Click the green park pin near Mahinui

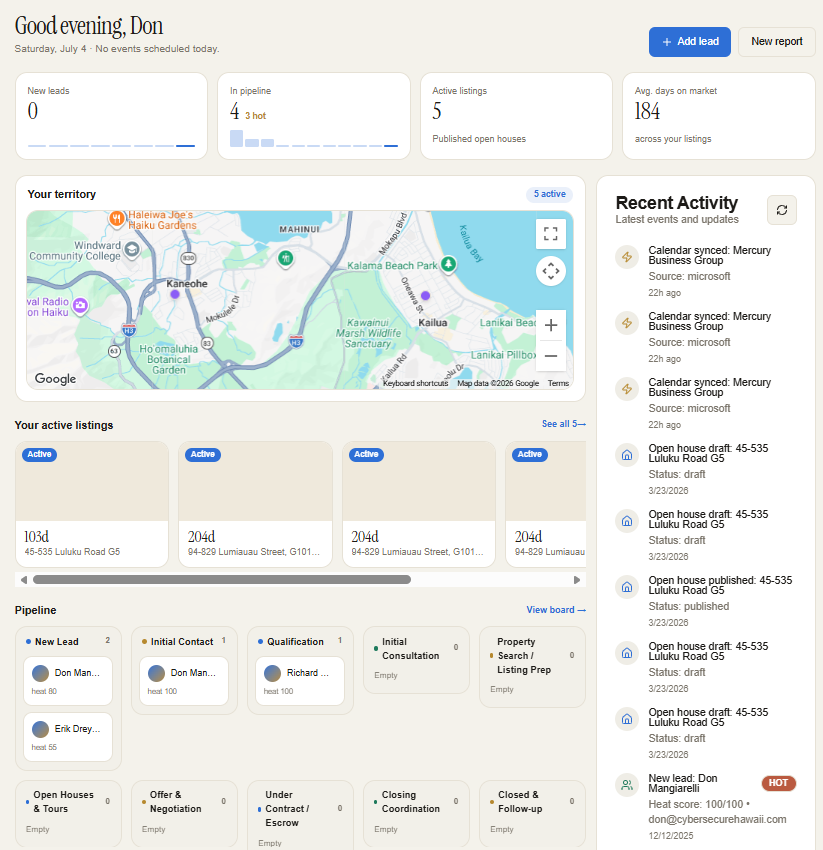pos(286,258)
